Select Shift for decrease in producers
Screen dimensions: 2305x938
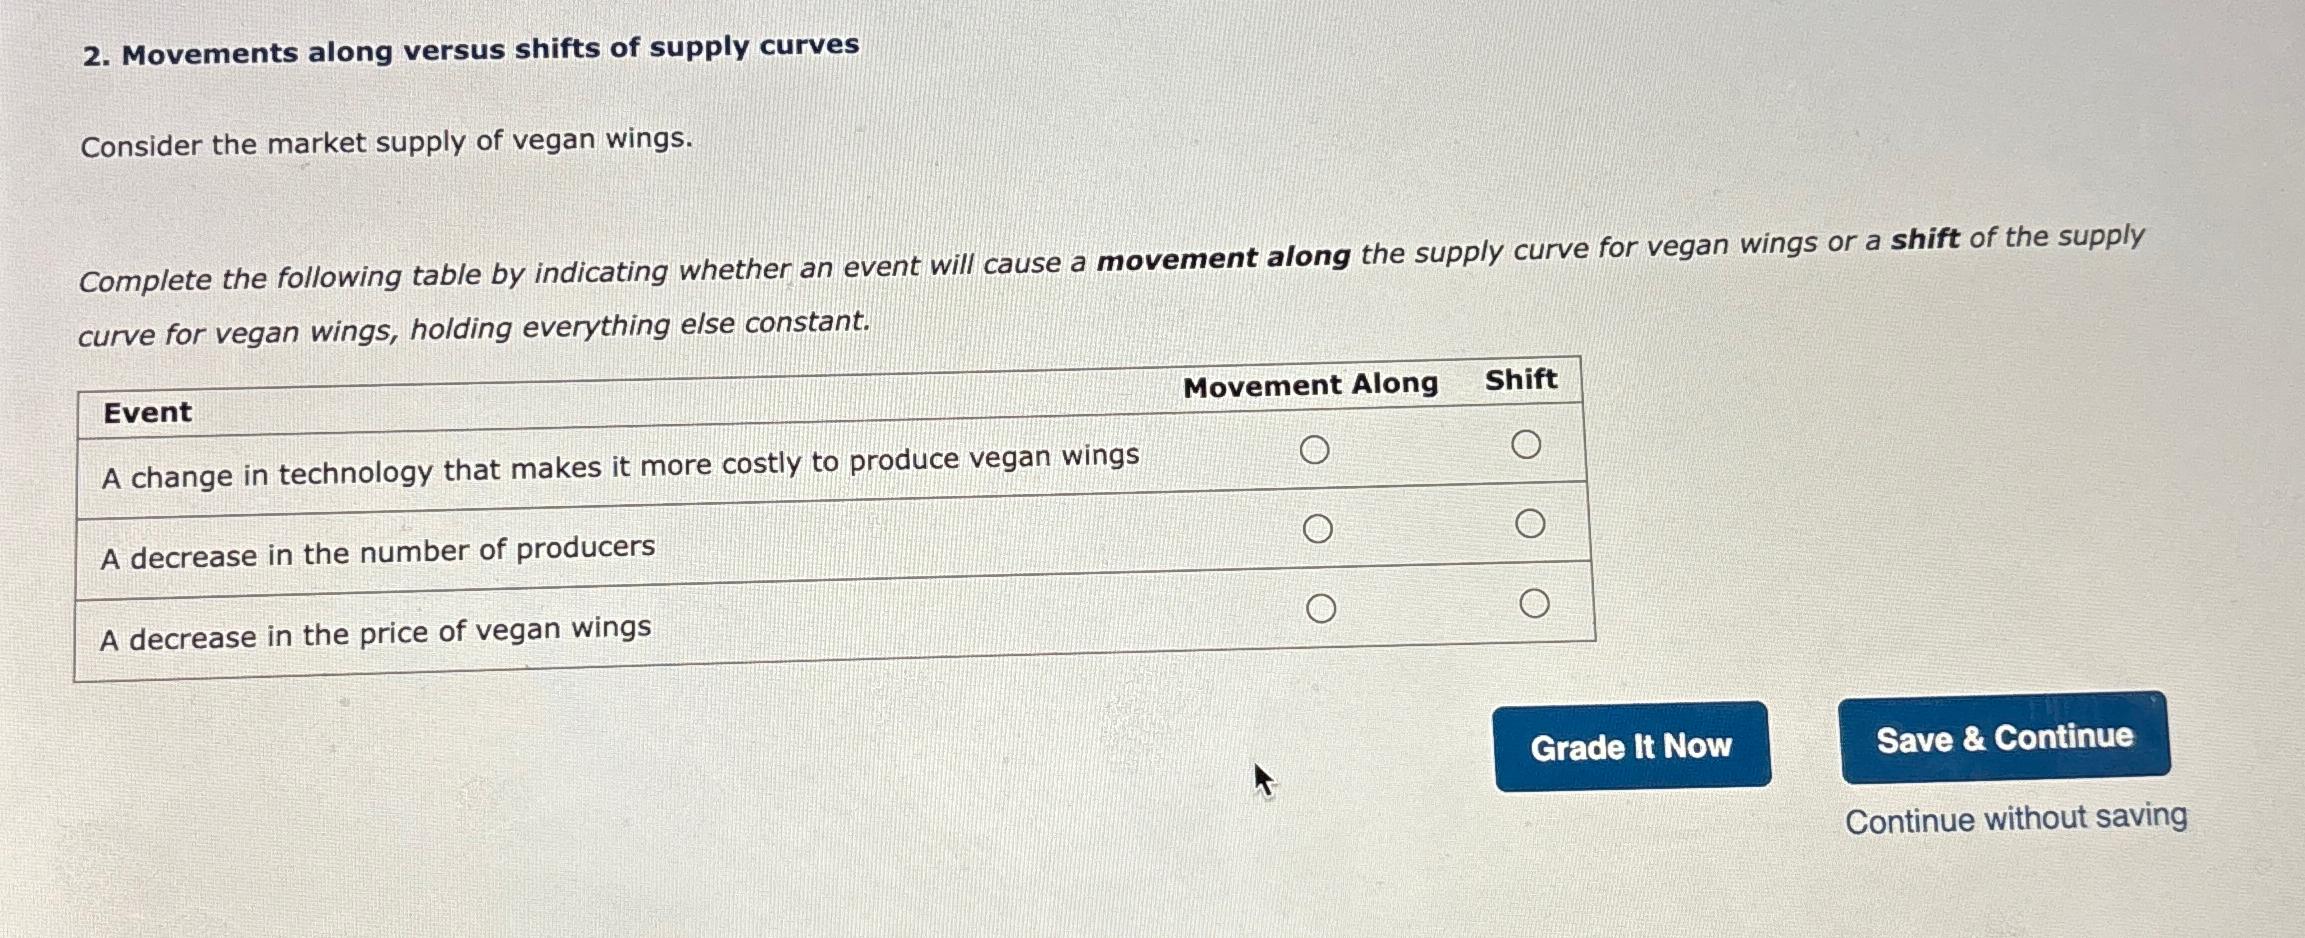1530,522
